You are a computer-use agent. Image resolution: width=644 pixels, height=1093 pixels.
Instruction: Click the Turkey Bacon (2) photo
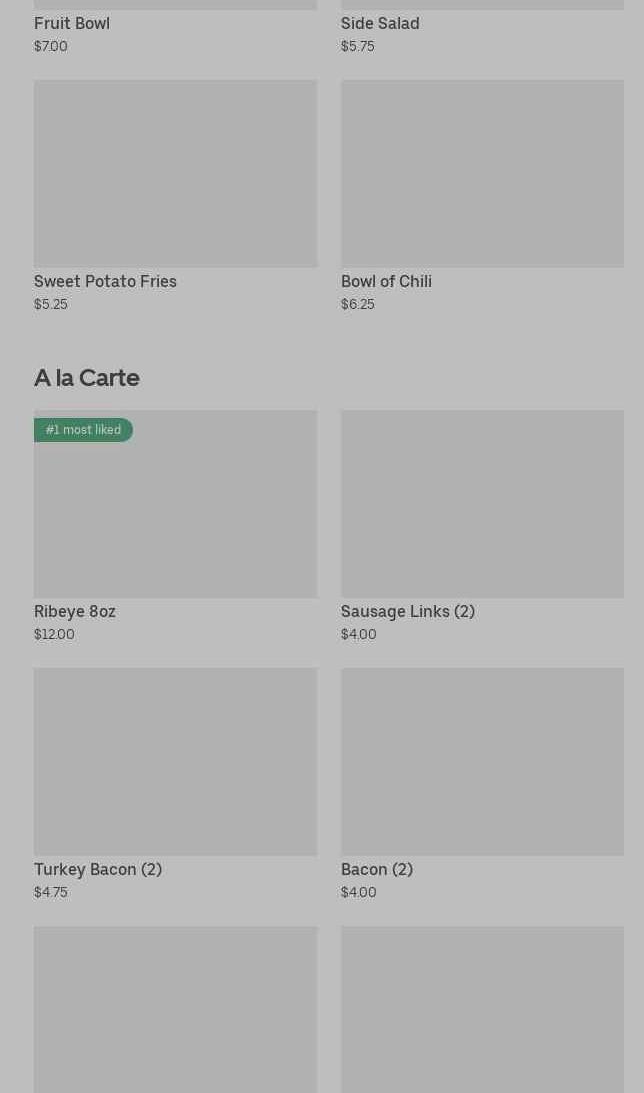(175, 761)
